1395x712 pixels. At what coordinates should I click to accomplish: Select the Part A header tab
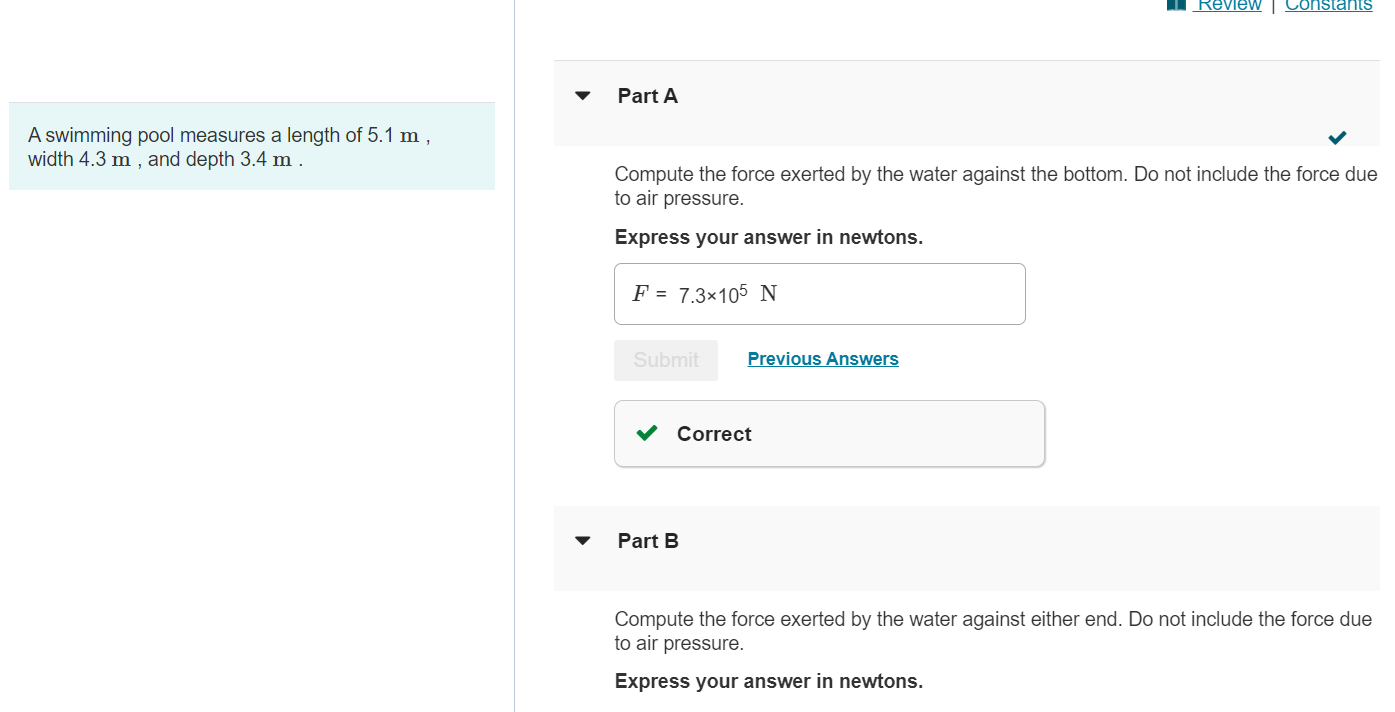647,95
